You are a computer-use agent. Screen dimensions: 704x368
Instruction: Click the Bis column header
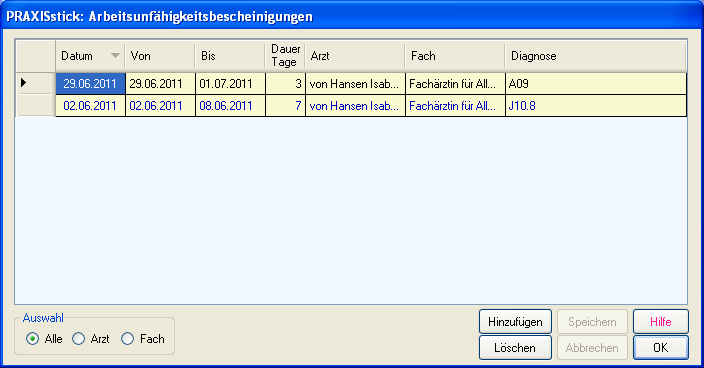coord(230,56)
